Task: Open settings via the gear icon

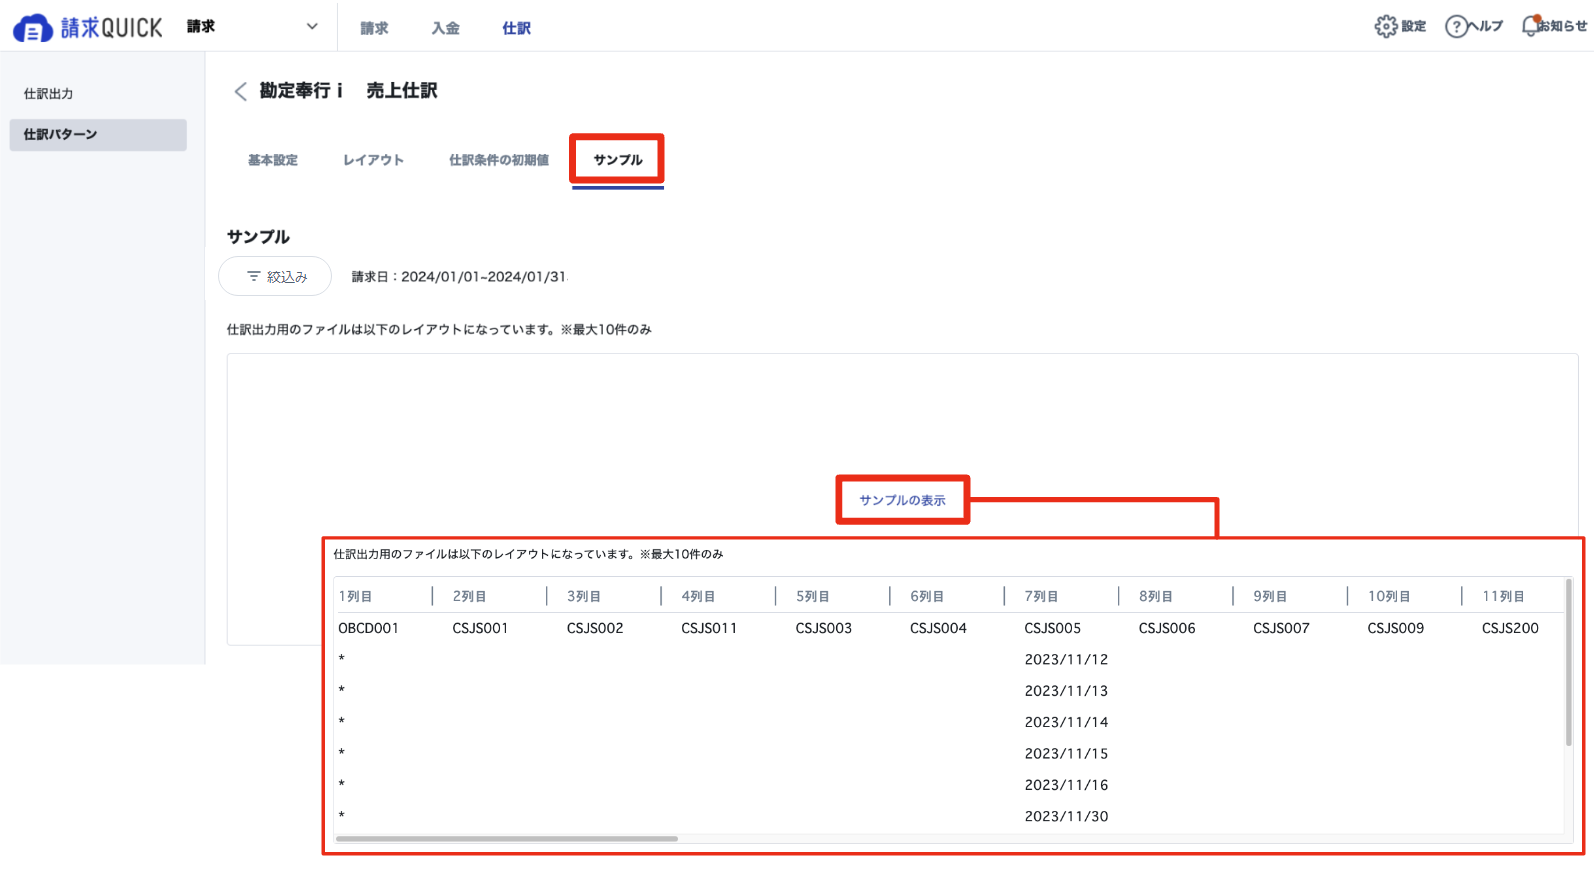Action: pyautogui.click(x=1385, y=26)
